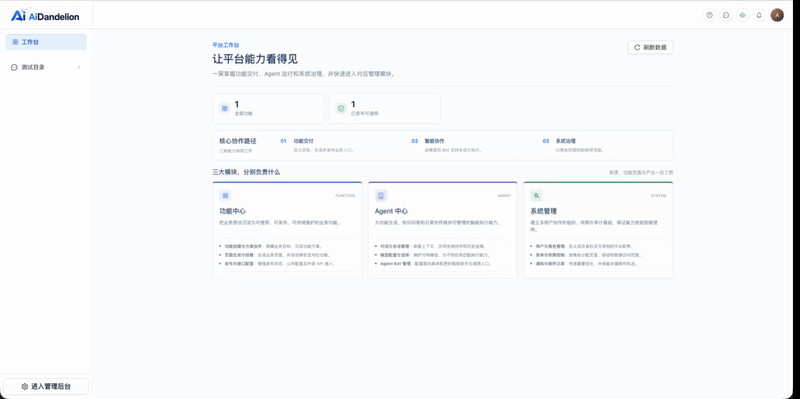Click the 三大模块，分别负责什么 heading

click(246, 172)
